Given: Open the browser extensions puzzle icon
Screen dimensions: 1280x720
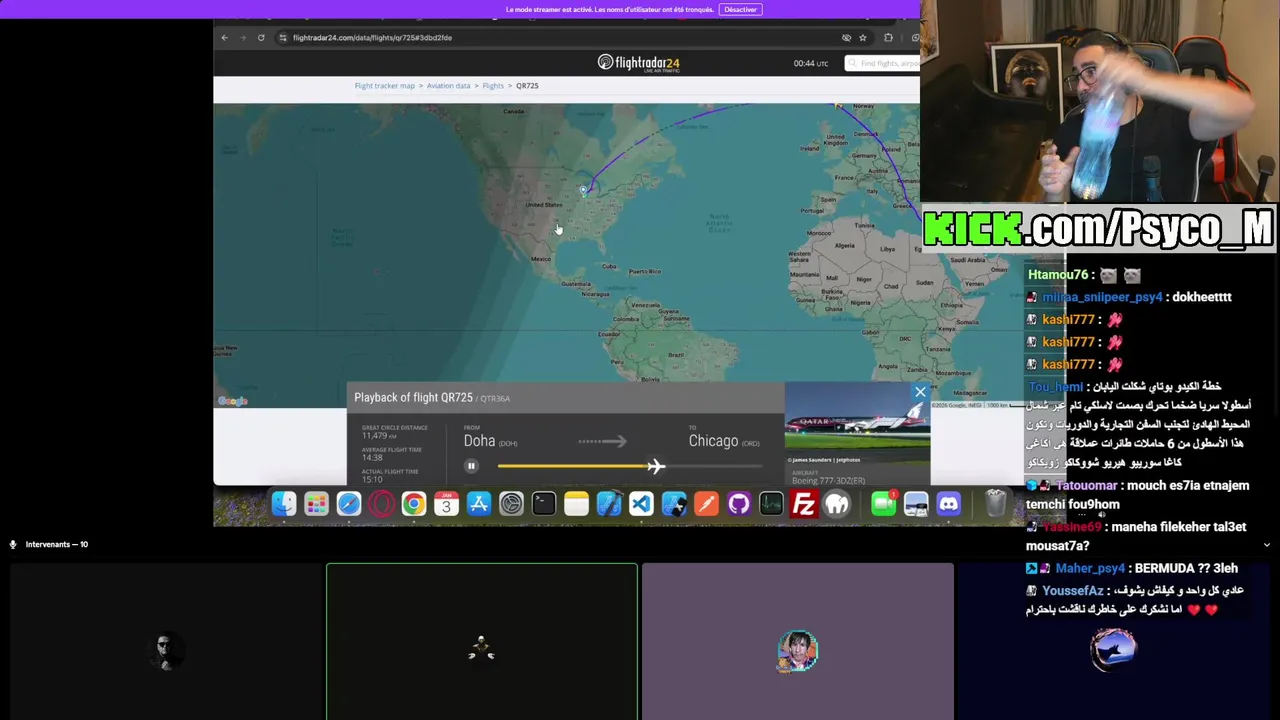Looking at the screenshot, I should click(x=888, y=38).
